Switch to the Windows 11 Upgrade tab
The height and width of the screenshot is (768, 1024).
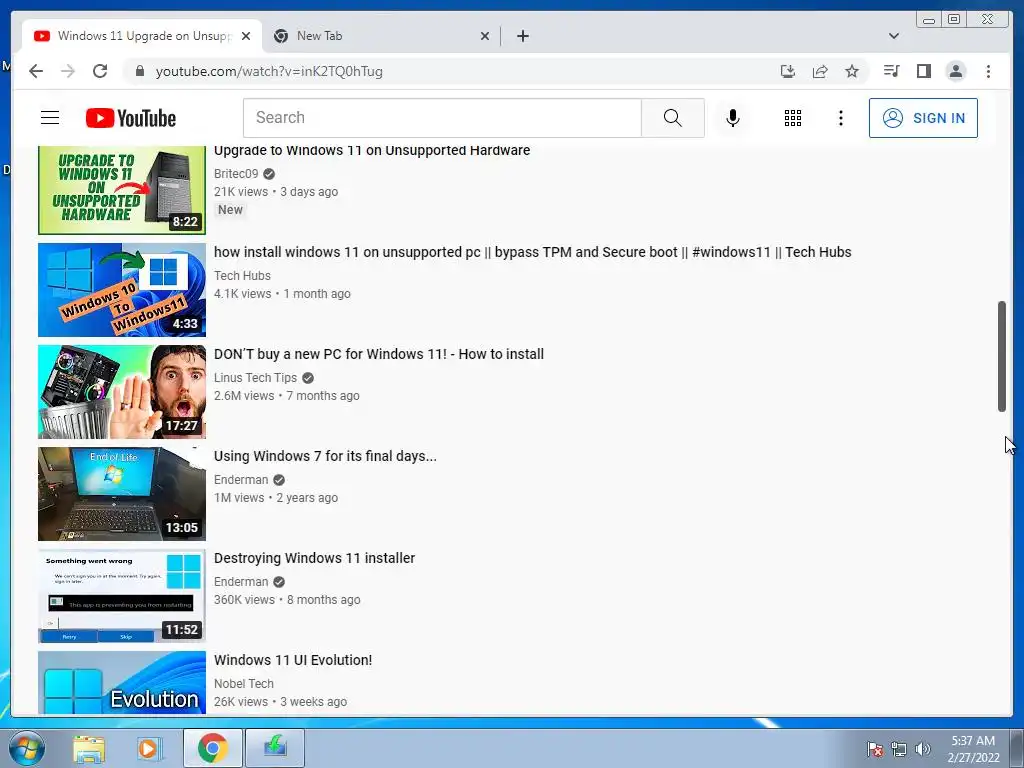tap(142, 36)
